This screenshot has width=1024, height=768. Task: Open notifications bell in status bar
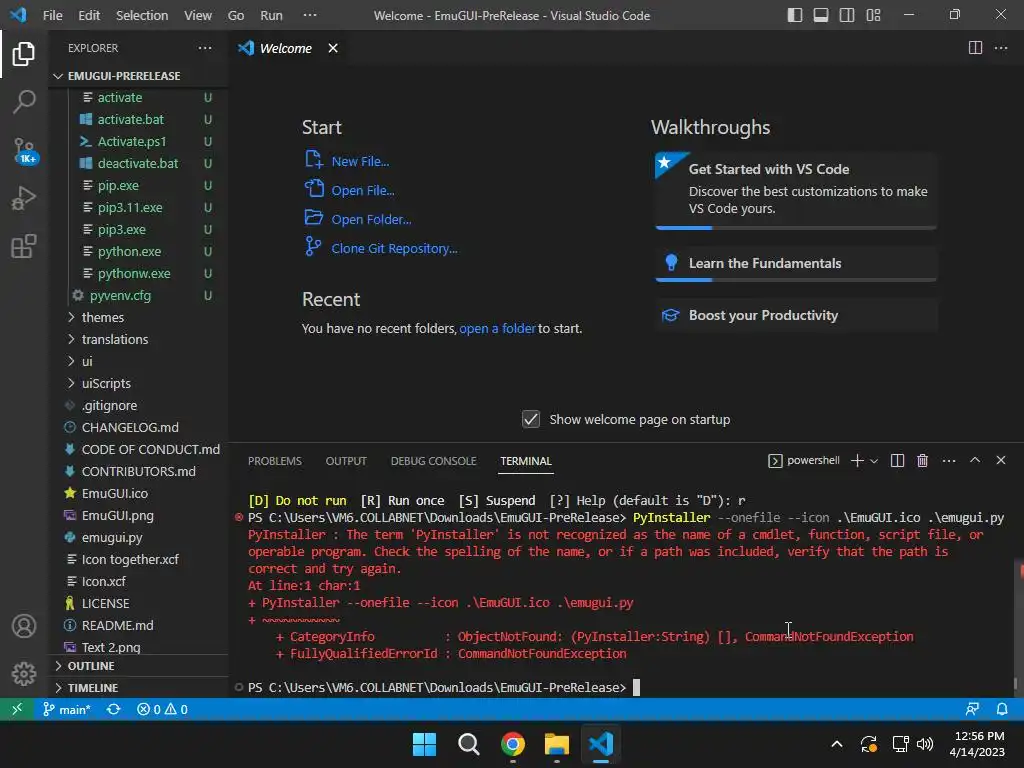(1002, 709)
